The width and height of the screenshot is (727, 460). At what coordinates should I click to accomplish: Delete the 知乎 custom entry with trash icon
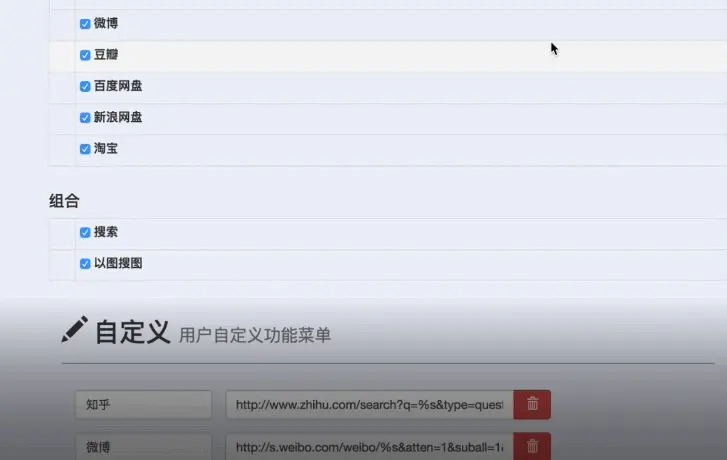[x=532, y=404]
